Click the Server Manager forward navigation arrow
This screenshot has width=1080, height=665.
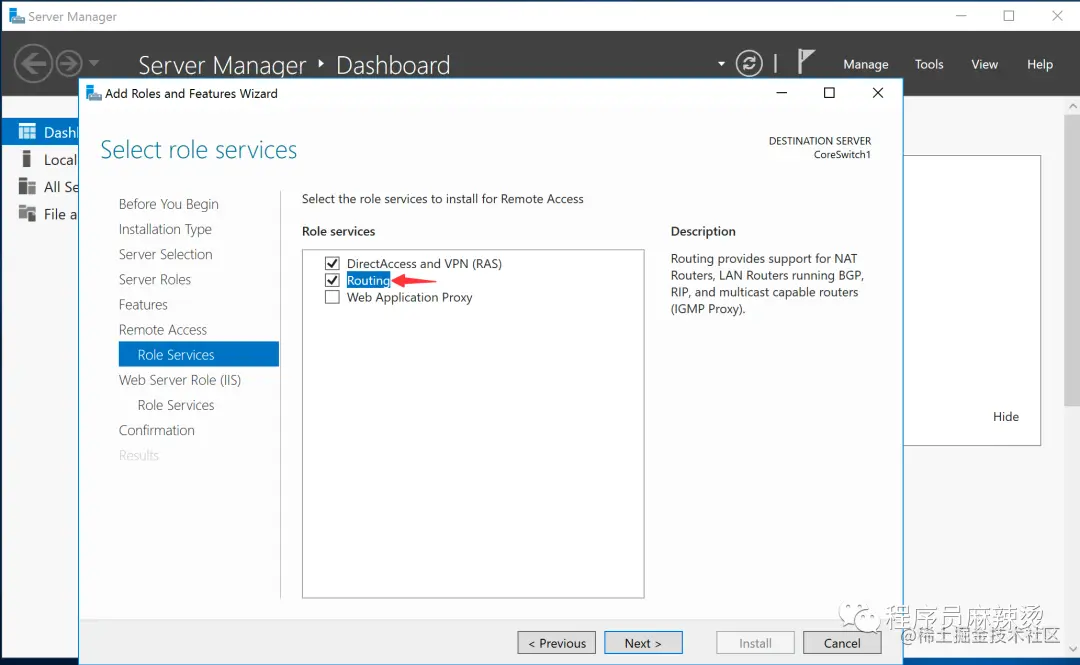pyautogui.click(x=69, y=63)
